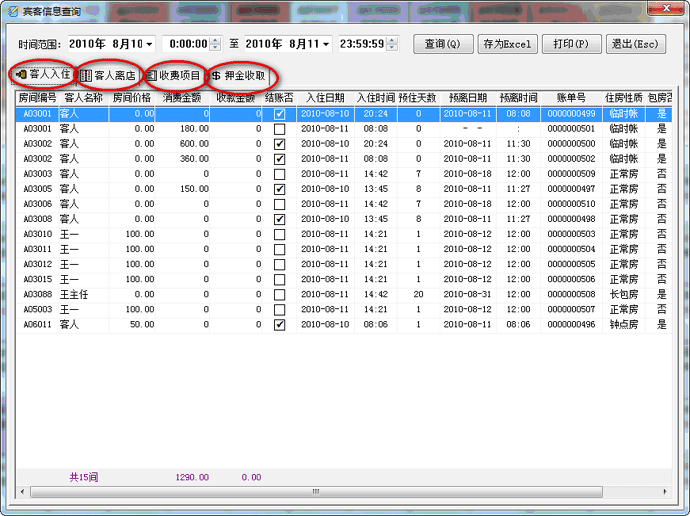Open the start date dropdown (8月10)
This screenshot has width=690, height=516.
(150, 44)
